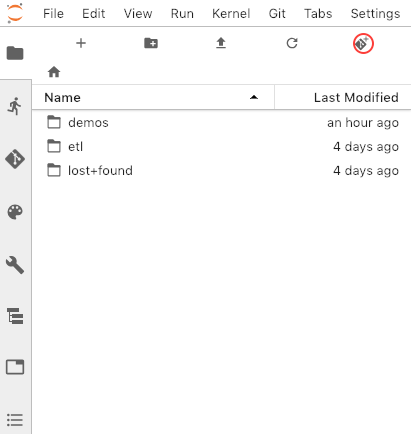411x434 pixels.
Task: Open the Git menu
Action: (x=277, y=14)
